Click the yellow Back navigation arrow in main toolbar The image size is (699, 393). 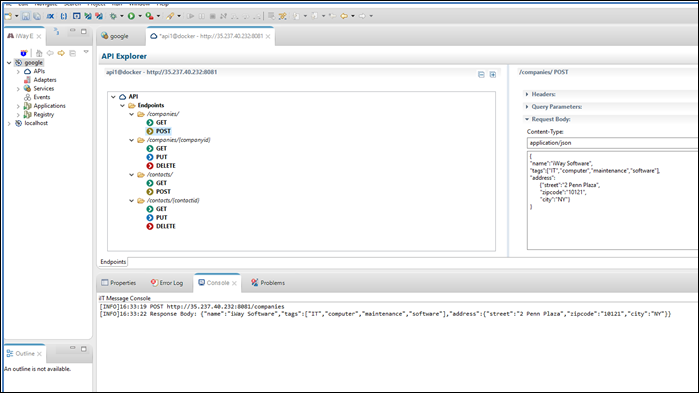pos(344,16)
